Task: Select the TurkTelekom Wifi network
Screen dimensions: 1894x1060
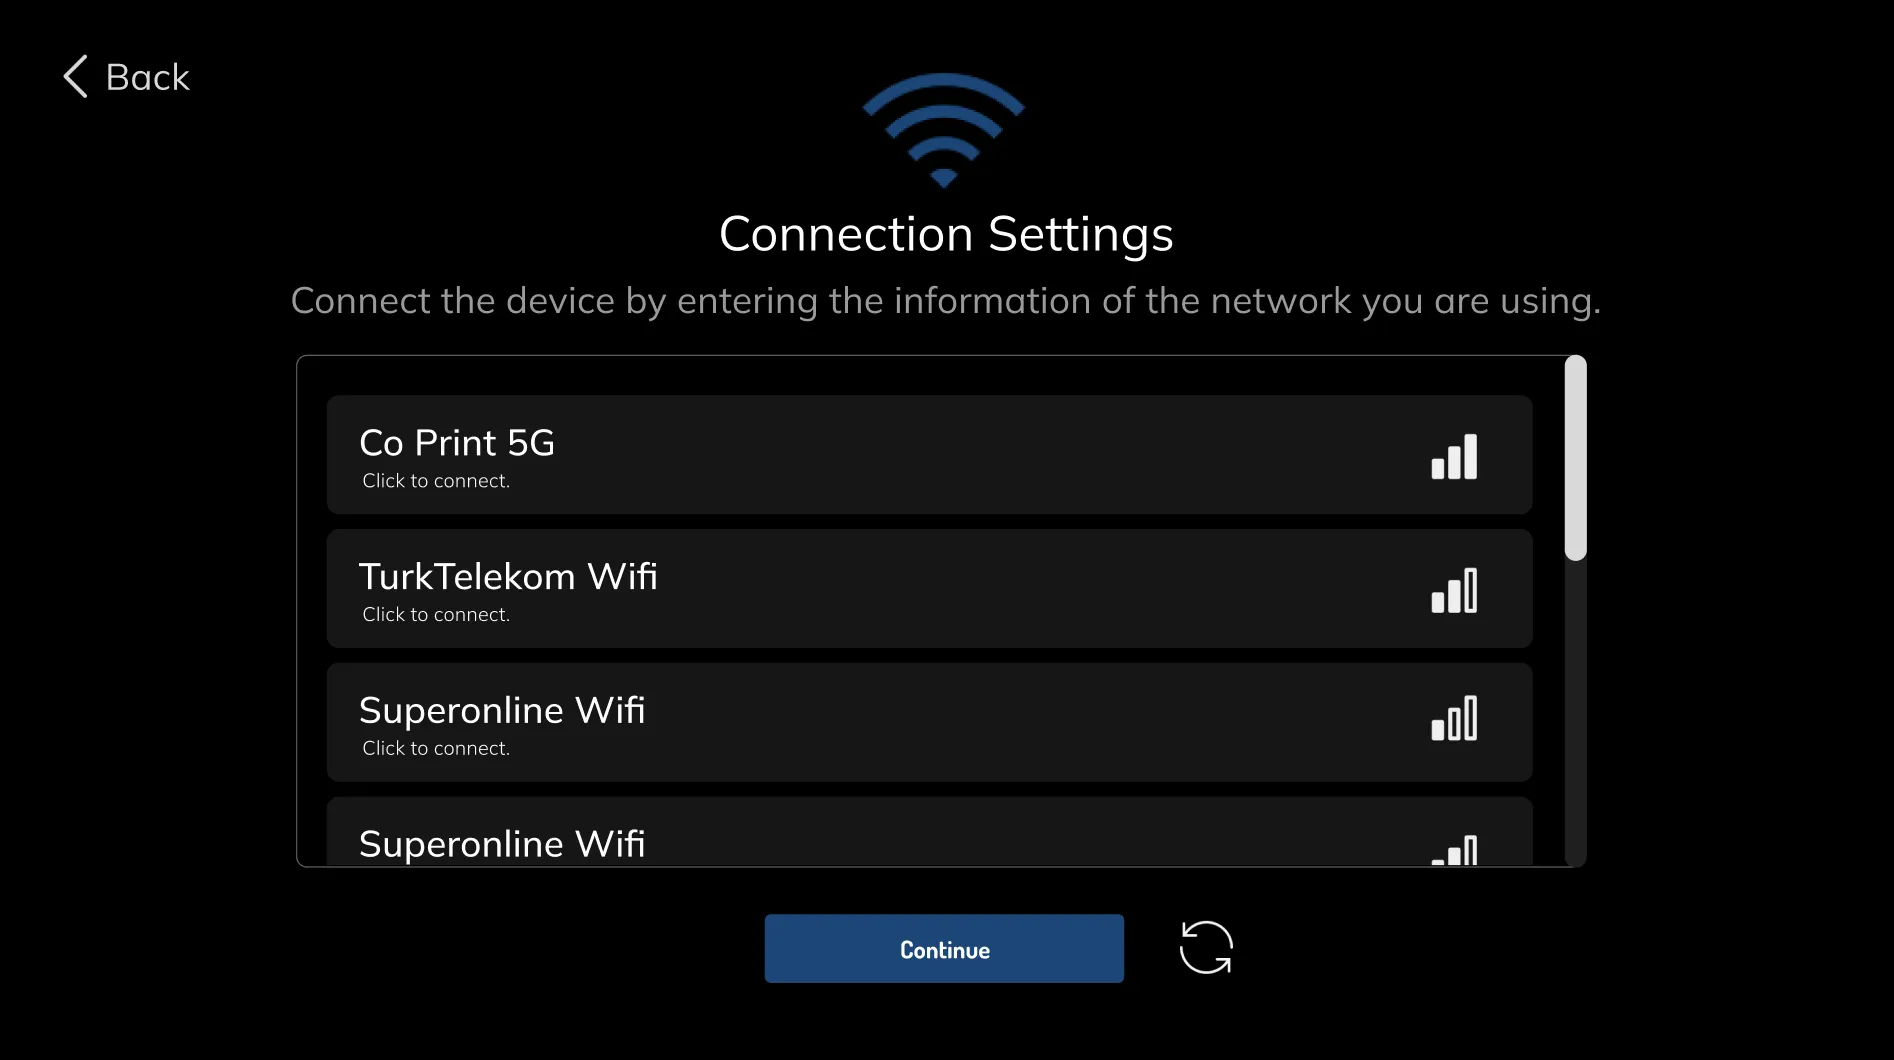Action: (x=929, y=589)
